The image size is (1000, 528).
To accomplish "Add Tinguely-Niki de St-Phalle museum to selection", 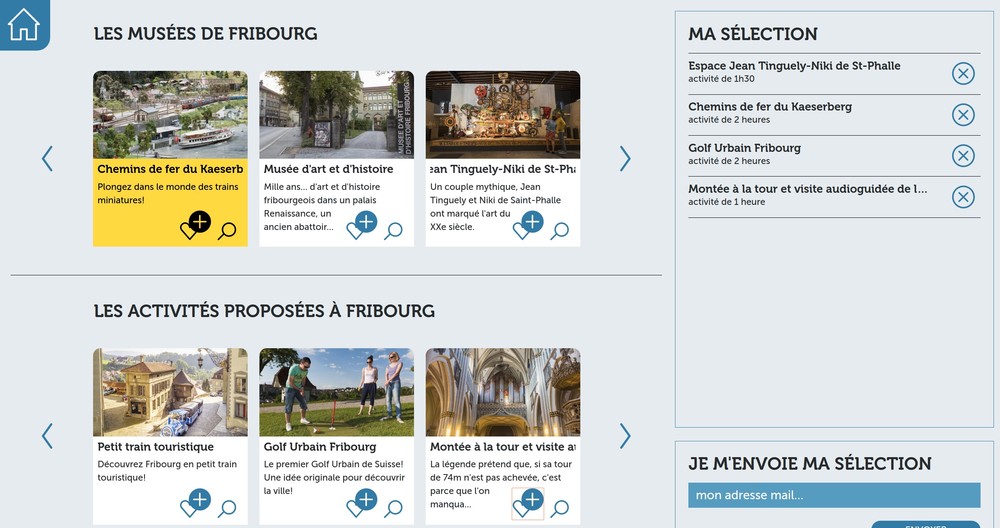I will coord(528,225).
